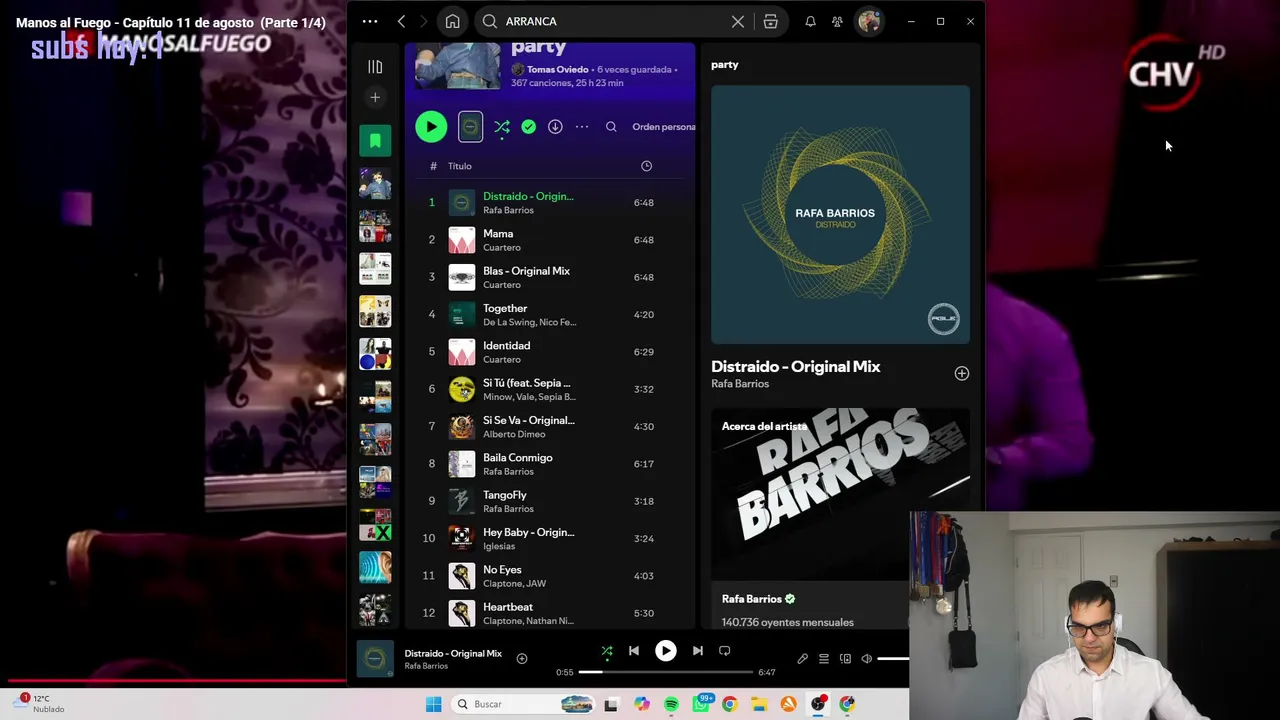Image resolution: width=1280 pixels, height=720 pixels.
Task: Clear the ARRANCA search text
Action: tap(738, 21)
